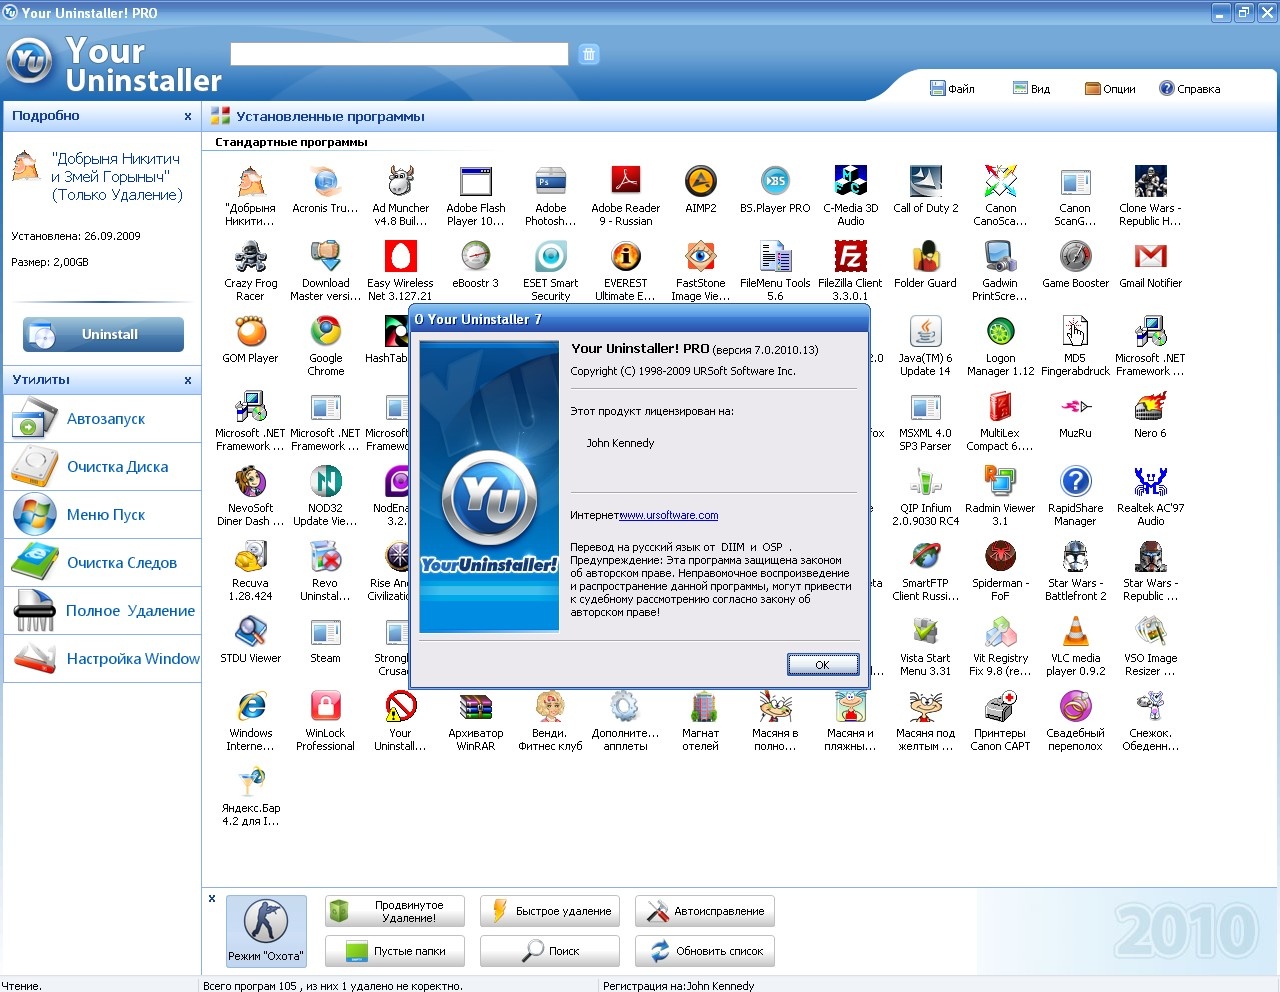
Task: Open the Очистка Следов utility
Action: tap(102, 563)
